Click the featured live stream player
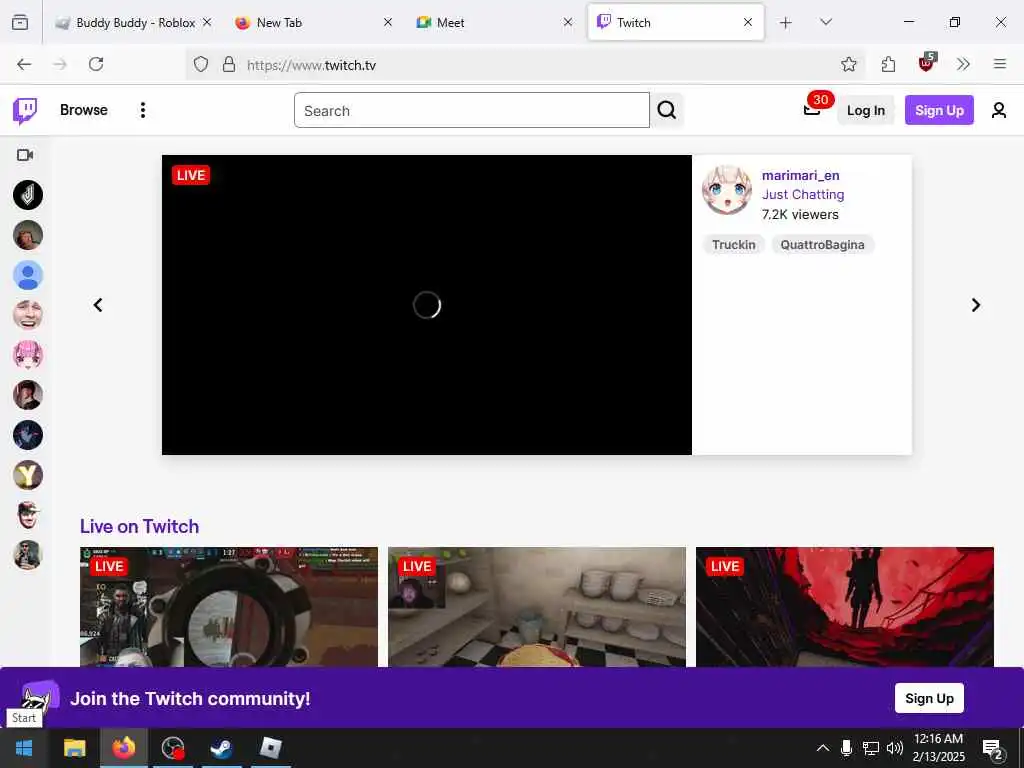The image size is (1024, 768). [426, 305]
